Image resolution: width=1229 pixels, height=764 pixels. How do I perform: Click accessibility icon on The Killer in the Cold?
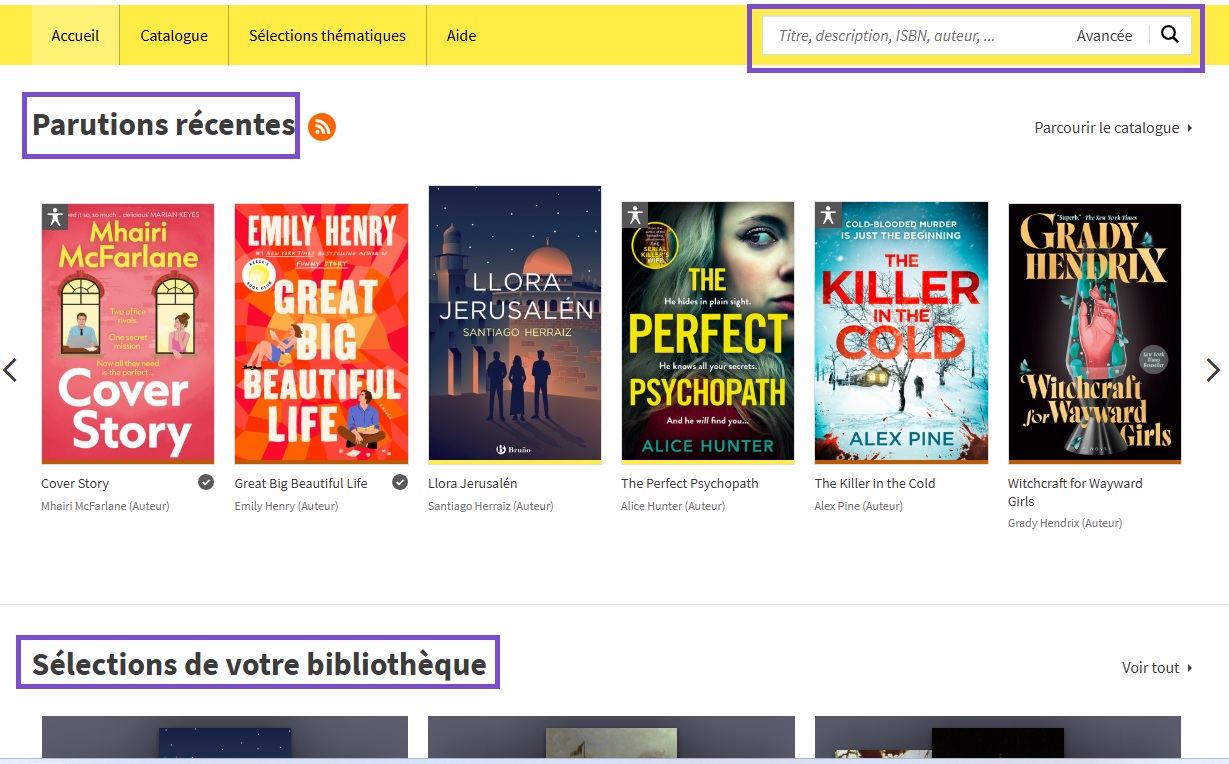828,215
